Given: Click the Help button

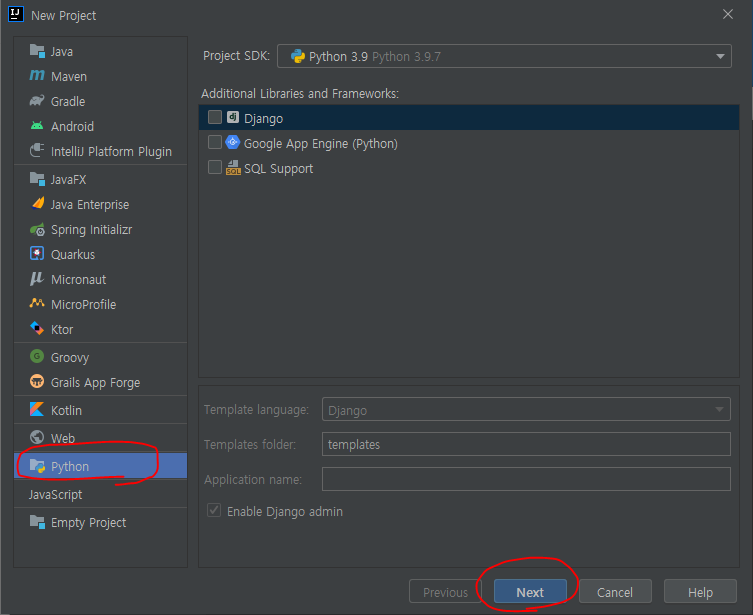Looking at the screenshot, I should 700,591.
